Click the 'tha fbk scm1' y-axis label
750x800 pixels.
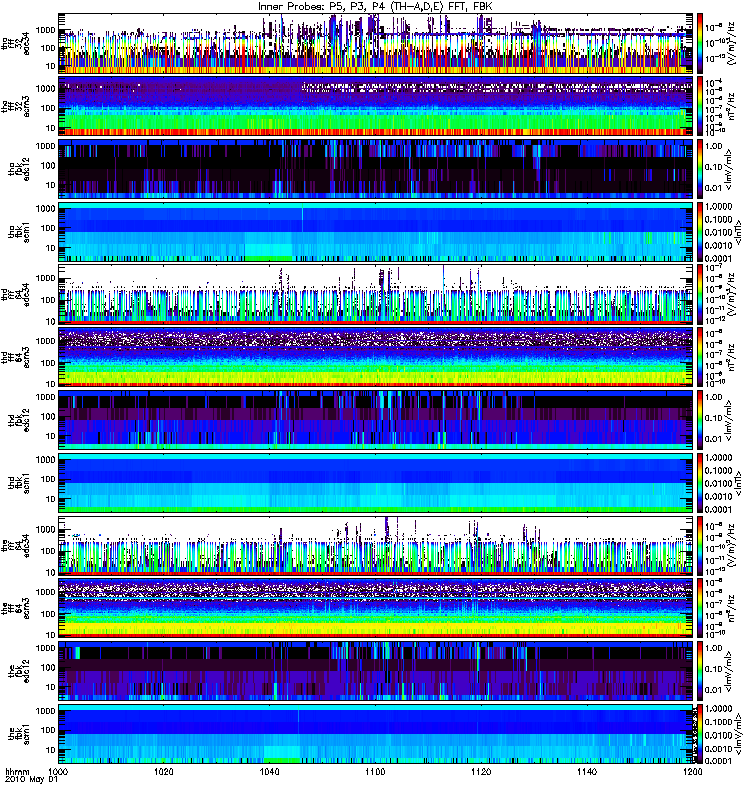point(19,232)
